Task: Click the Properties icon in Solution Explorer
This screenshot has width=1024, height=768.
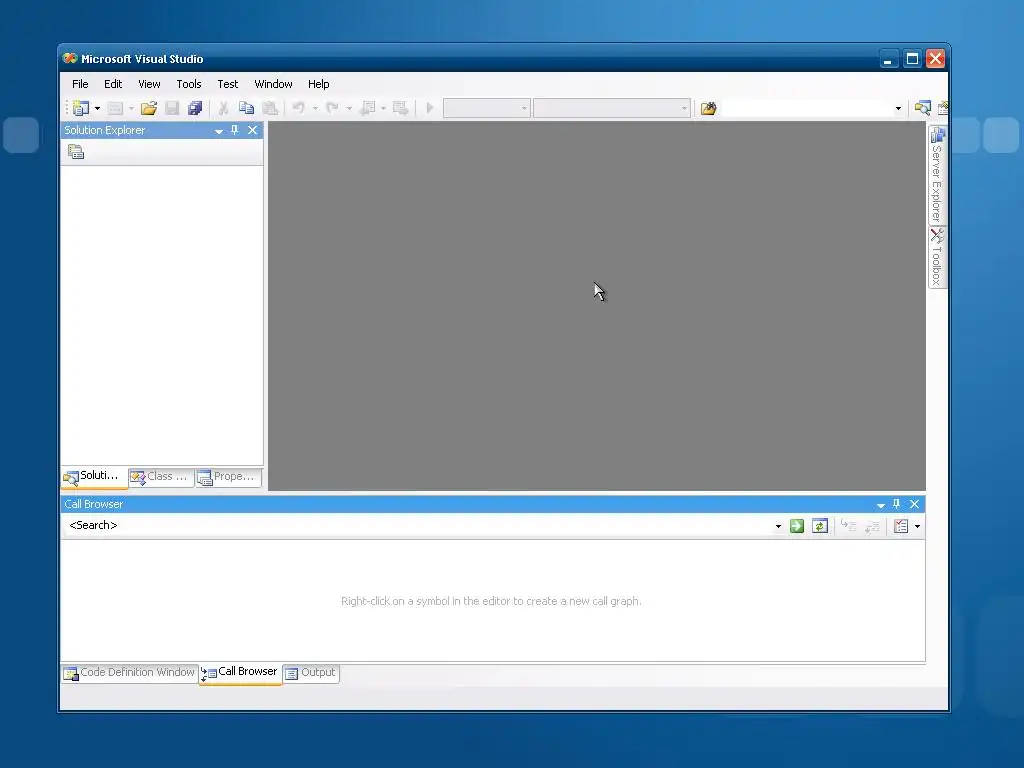Action: click(x=76, y=152)
